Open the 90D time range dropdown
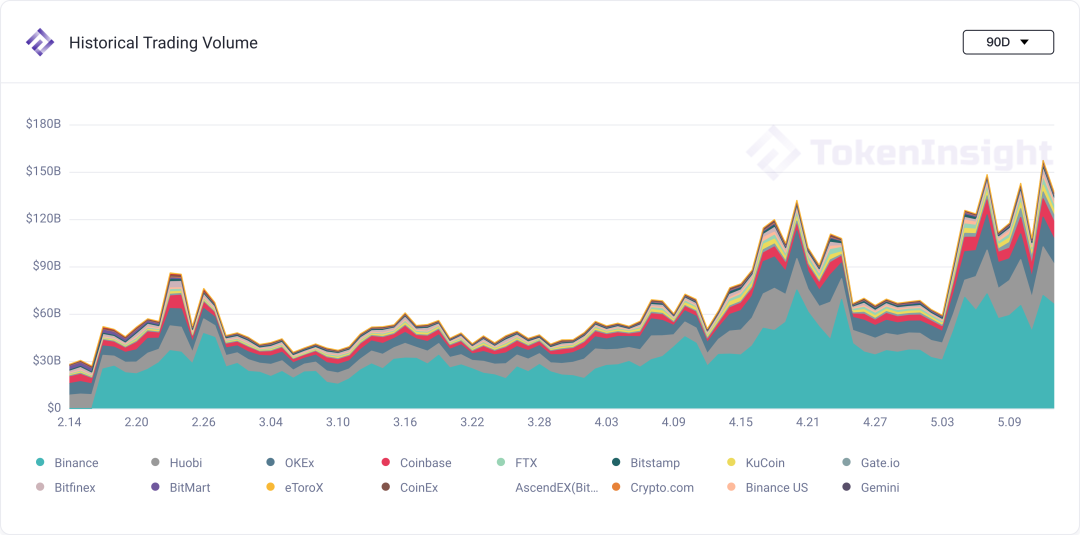Image resolution: width=1080 pixels, height=535 pixels. [x=1008, y=42]
